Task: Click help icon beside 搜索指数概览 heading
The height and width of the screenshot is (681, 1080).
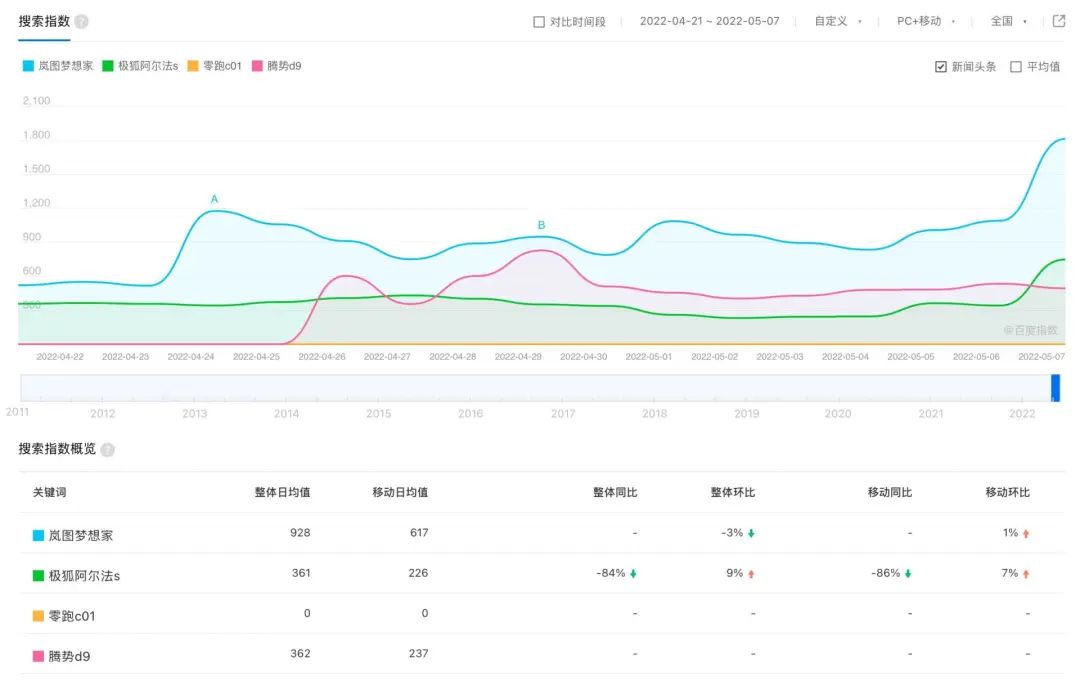Action: pos(108,450)
